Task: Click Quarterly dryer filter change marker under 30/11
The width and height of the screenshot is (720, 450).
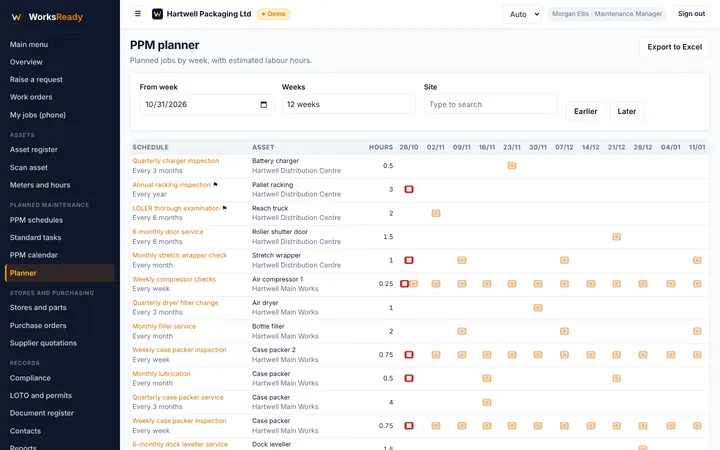Action: (538, 308)
